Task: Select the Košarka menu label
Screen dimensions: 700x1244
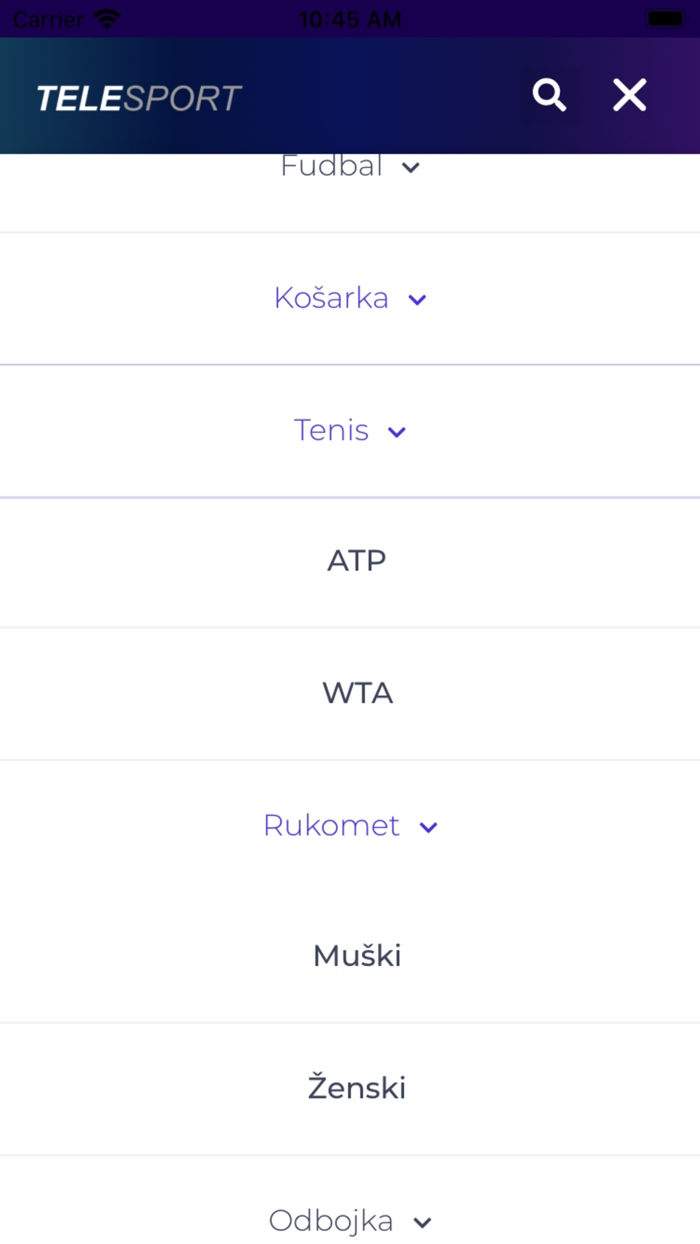Action: (x=331, y=298)
